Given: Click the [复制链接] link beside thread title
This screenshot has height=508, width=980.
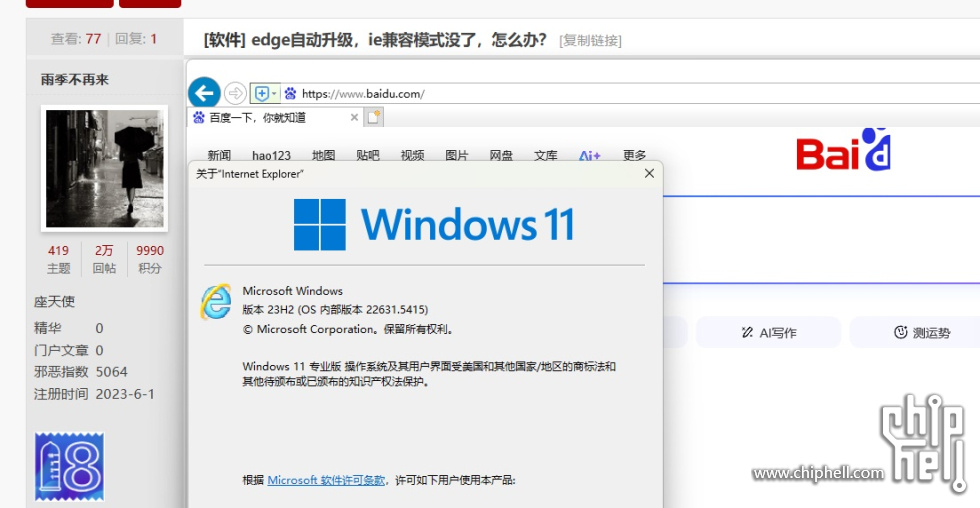Looking at the screenshot, I should tap(590, 41).
